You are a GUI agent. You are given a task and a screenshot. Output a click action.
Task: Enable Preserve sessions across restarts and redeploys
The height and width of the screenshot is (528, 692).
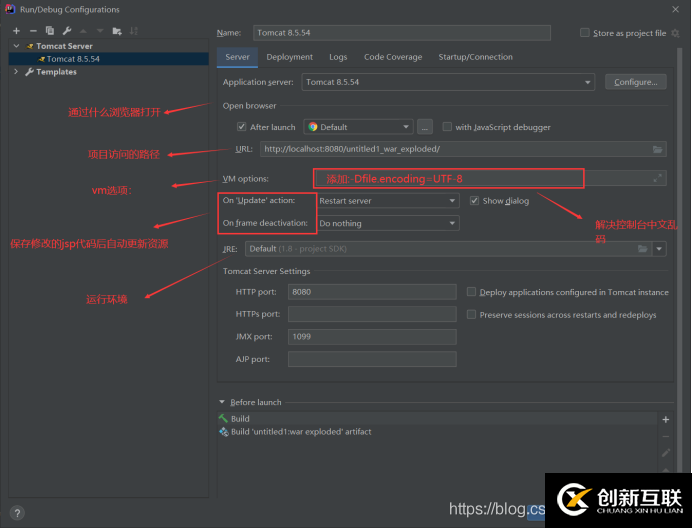tap(471, 314)
